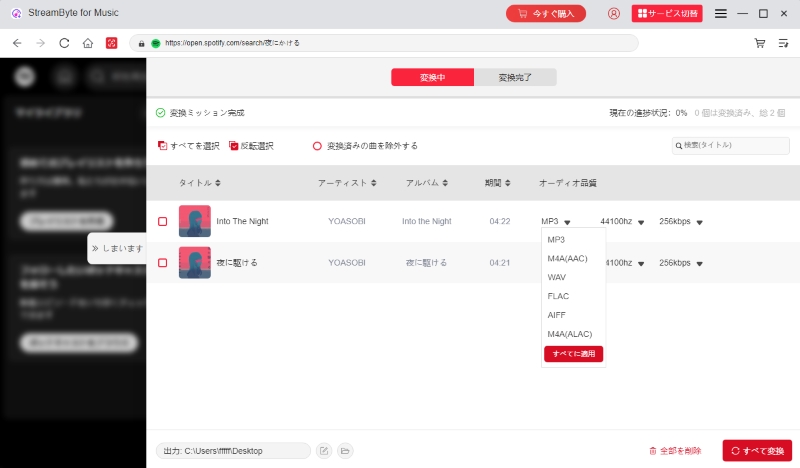Choose AIFF from the format list
800x468 pixels.
pyautogui.click(x=557, y=315)
